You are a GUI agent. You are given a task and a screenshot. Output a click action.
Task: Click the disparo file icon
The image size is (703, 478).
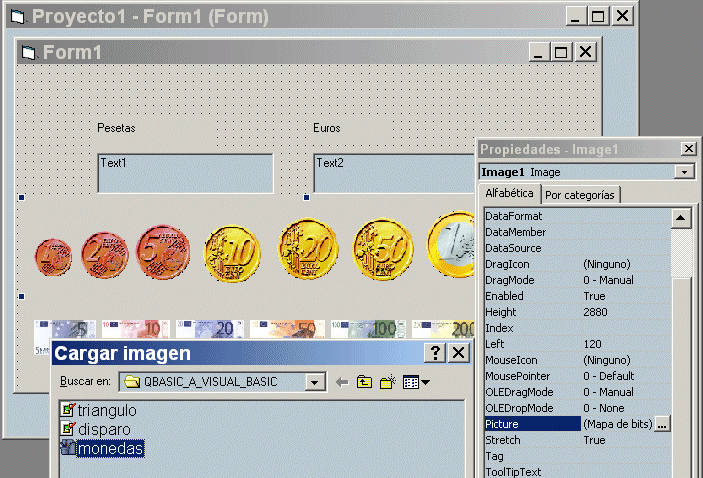coord(68,429)
